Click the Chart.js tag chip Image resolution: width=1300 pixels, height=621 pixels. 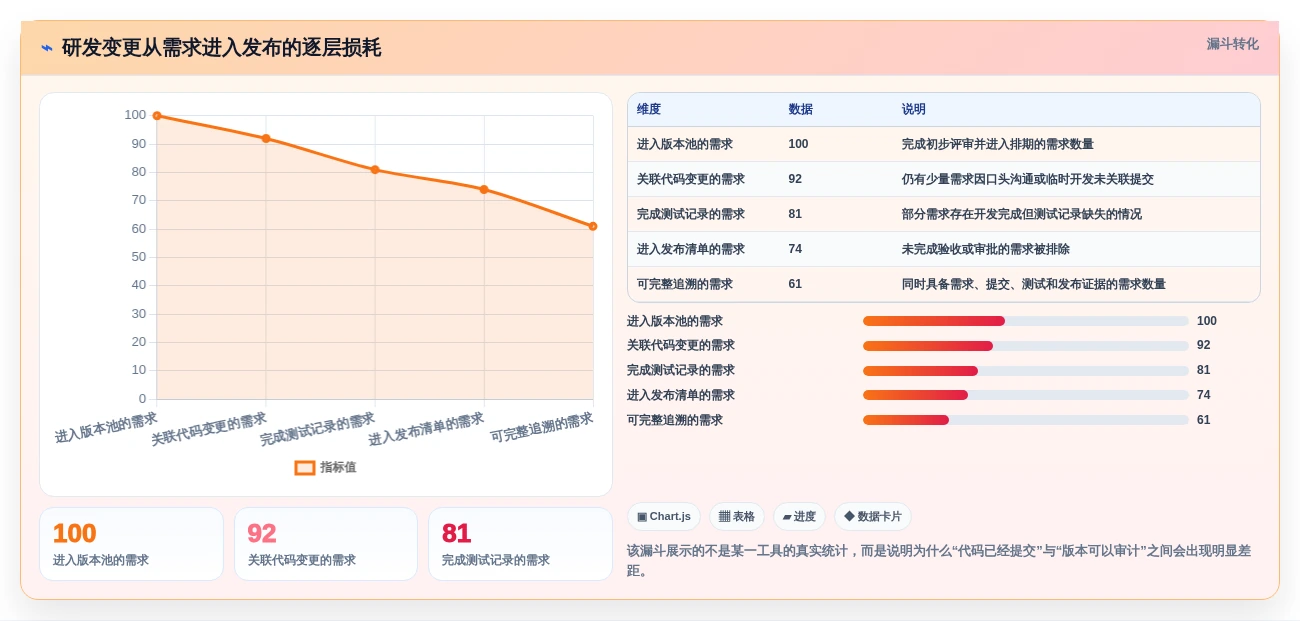664,517
